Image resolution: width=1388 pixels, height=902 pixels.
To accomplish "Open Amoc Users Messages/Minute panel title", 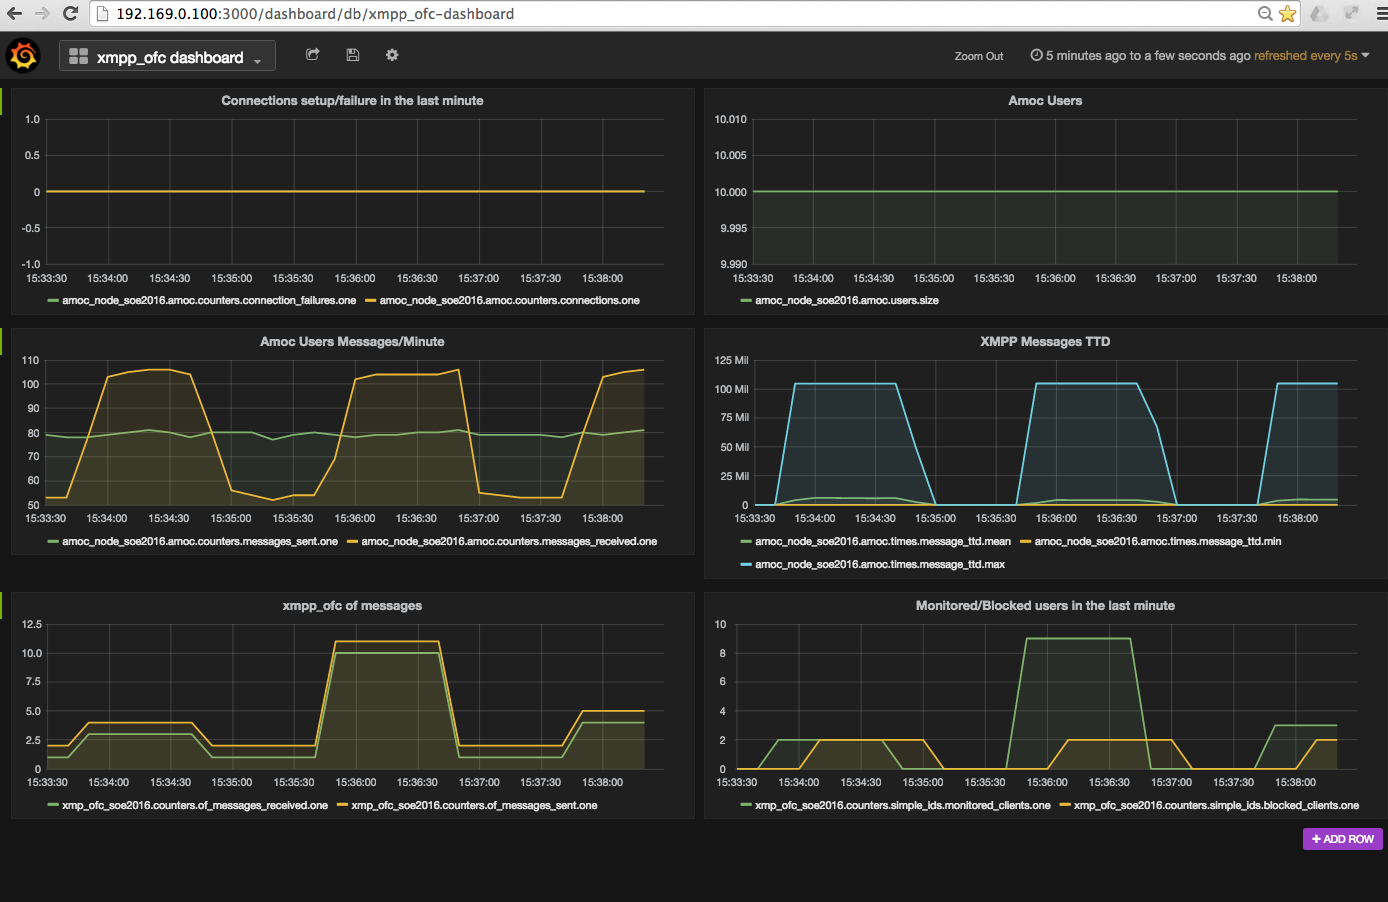I will (x=352, y=342).
